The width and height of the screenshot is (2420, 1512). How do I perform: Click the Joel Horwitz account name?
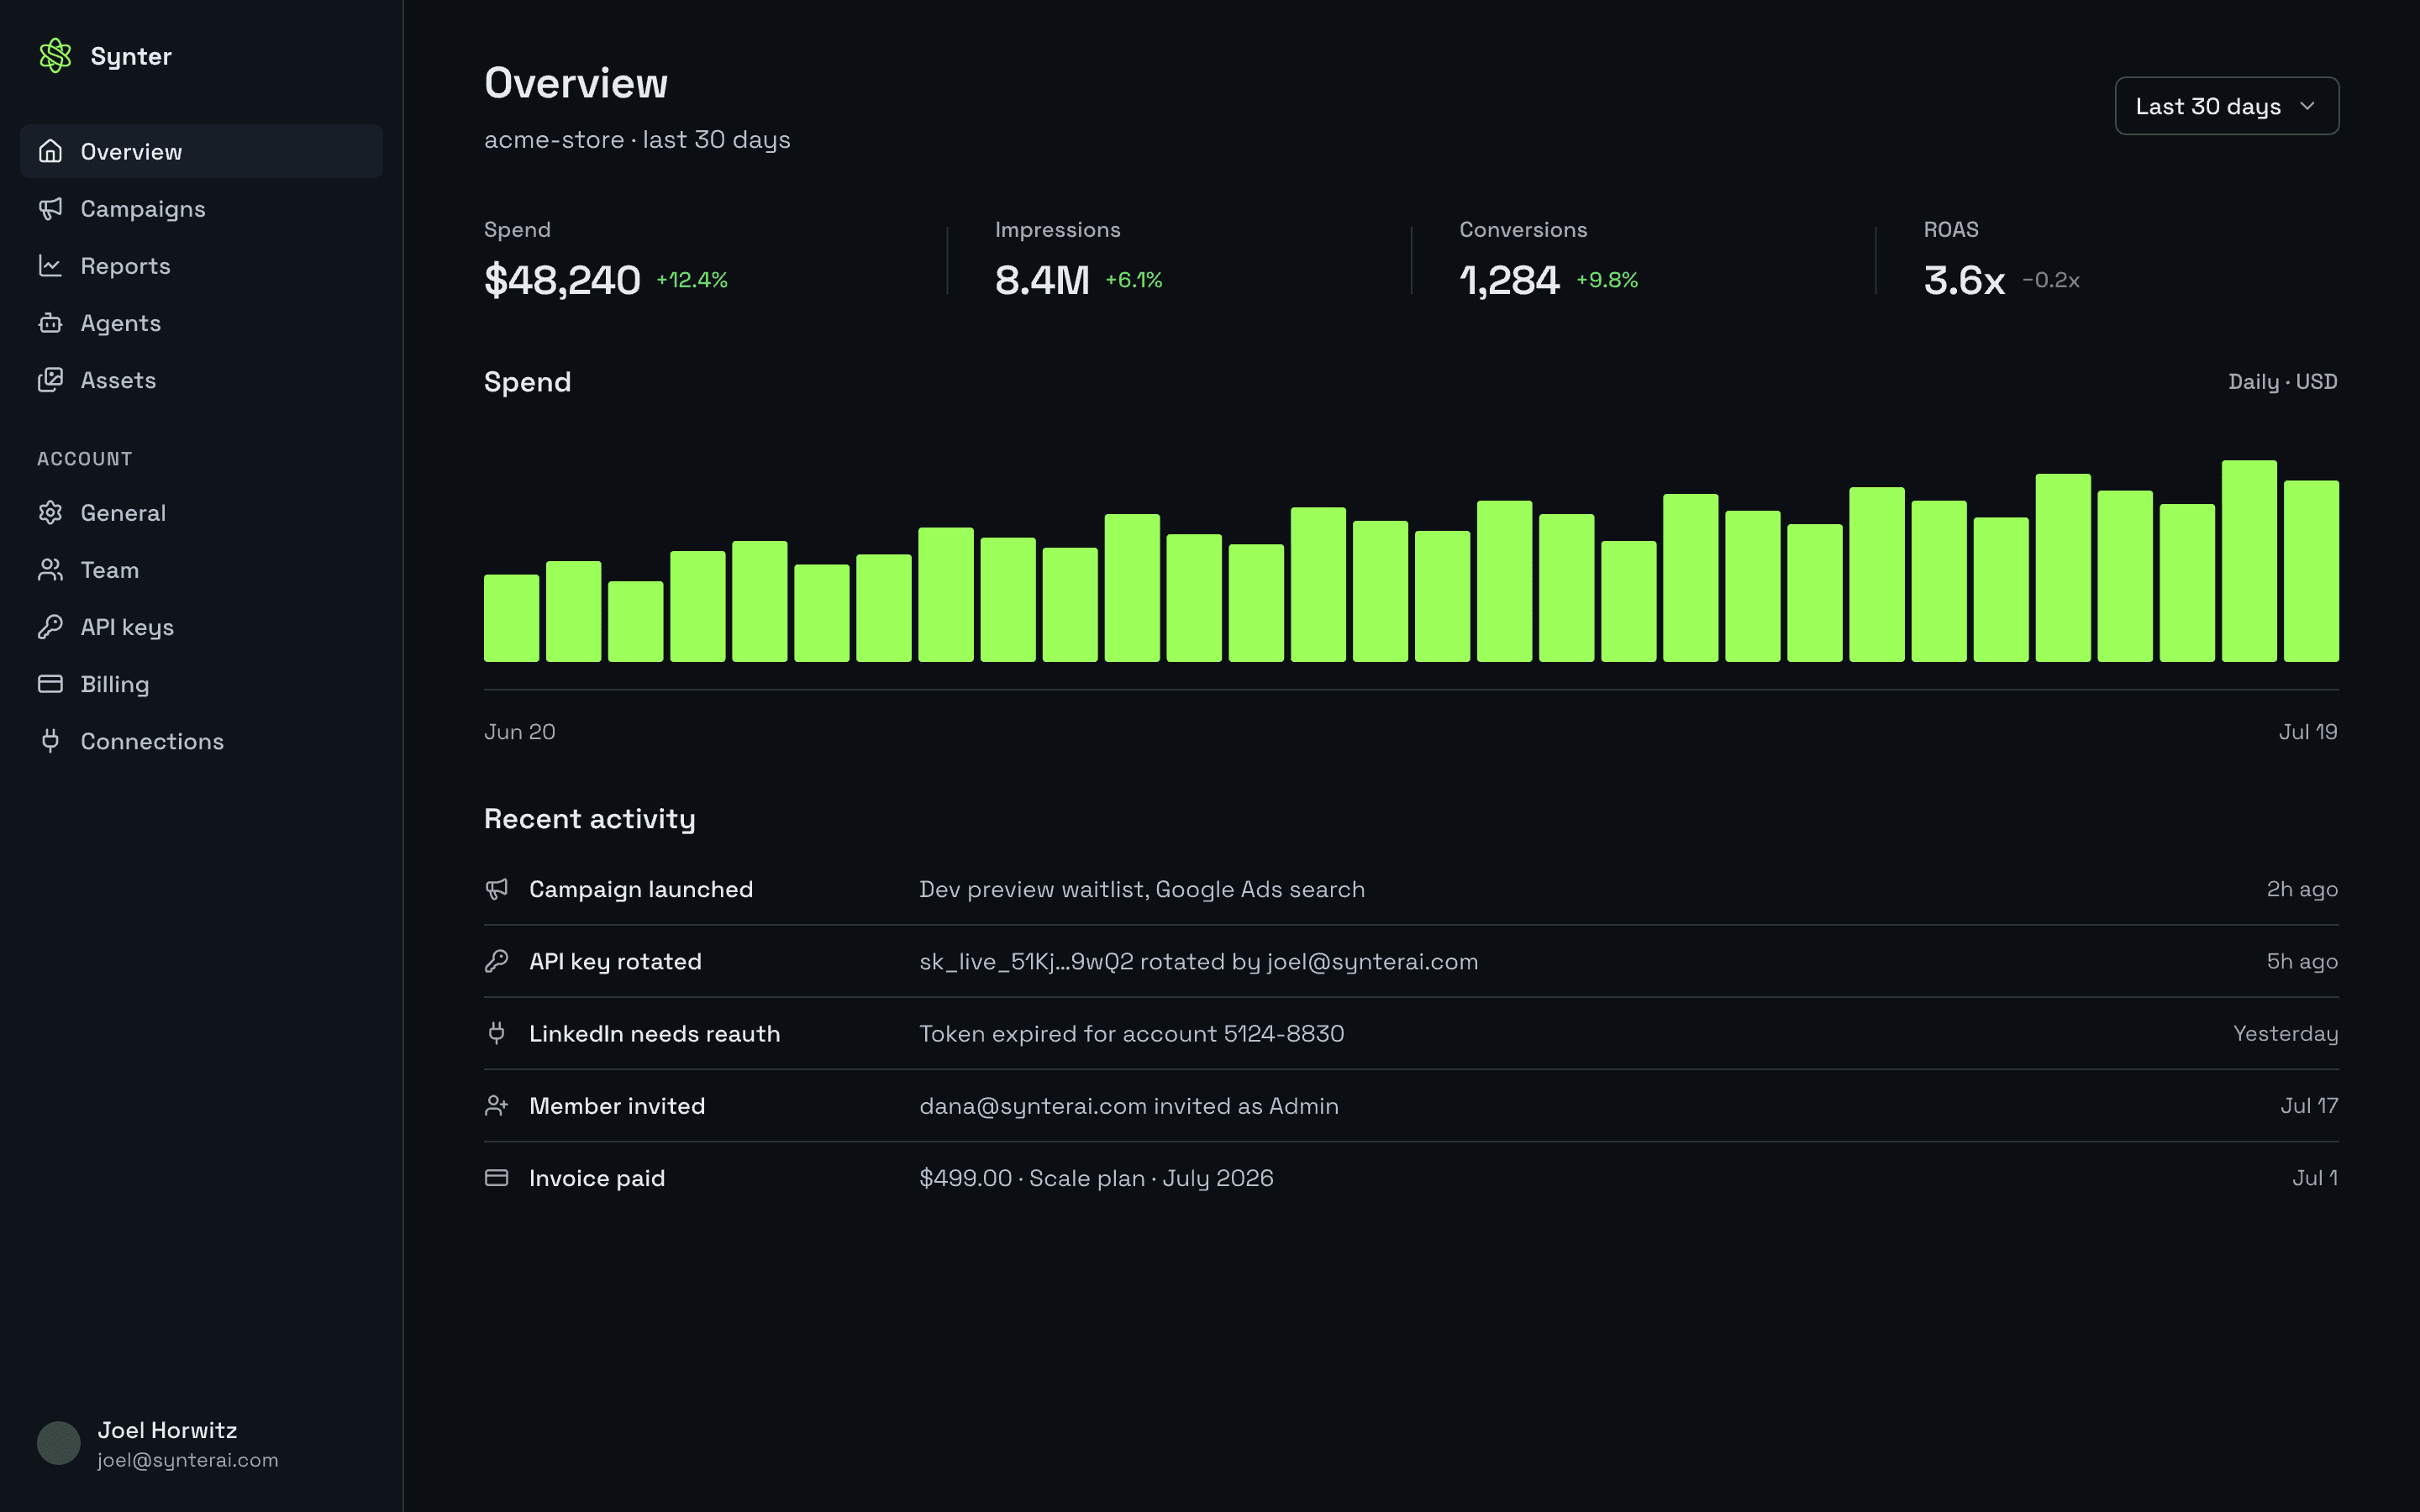point(167,1430)
